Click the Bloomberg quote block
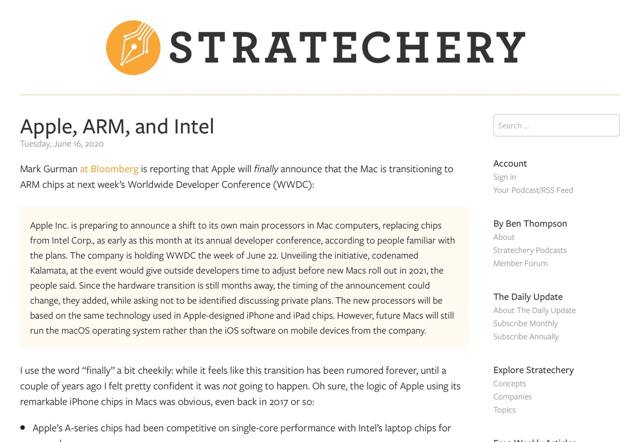Screen dimensions: 640x442 coord(244,278)
